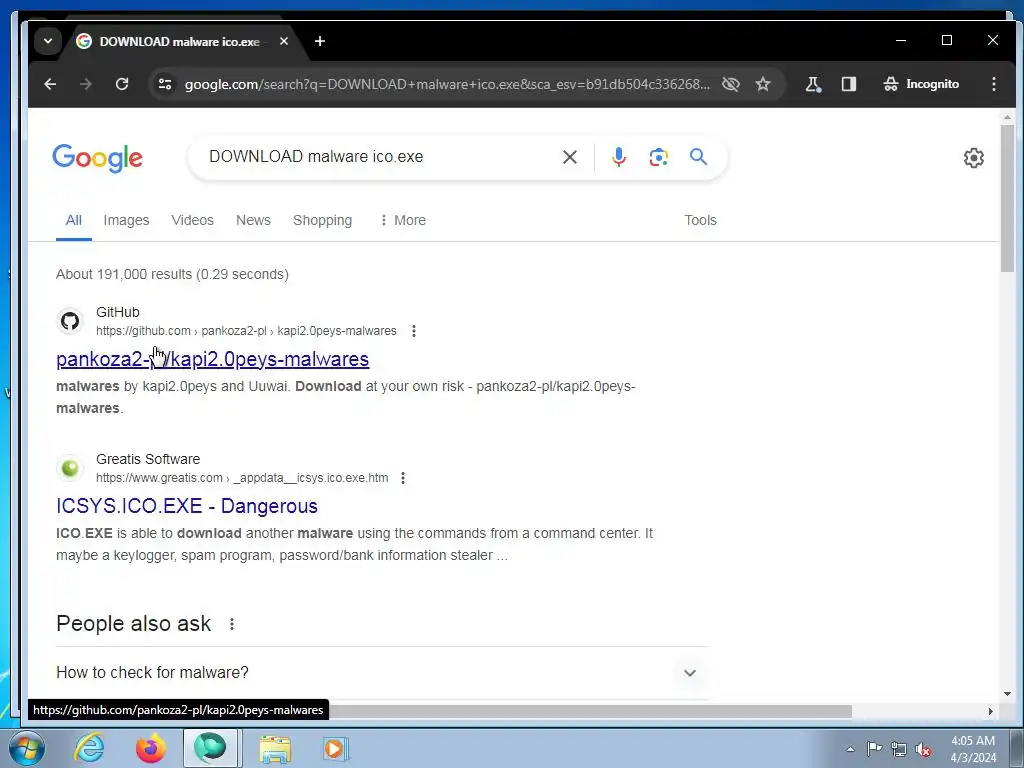Open Windows Explorer folder on taskbar
The width and height of the screenshot is (1024, 768).
(x=275, y=748)
